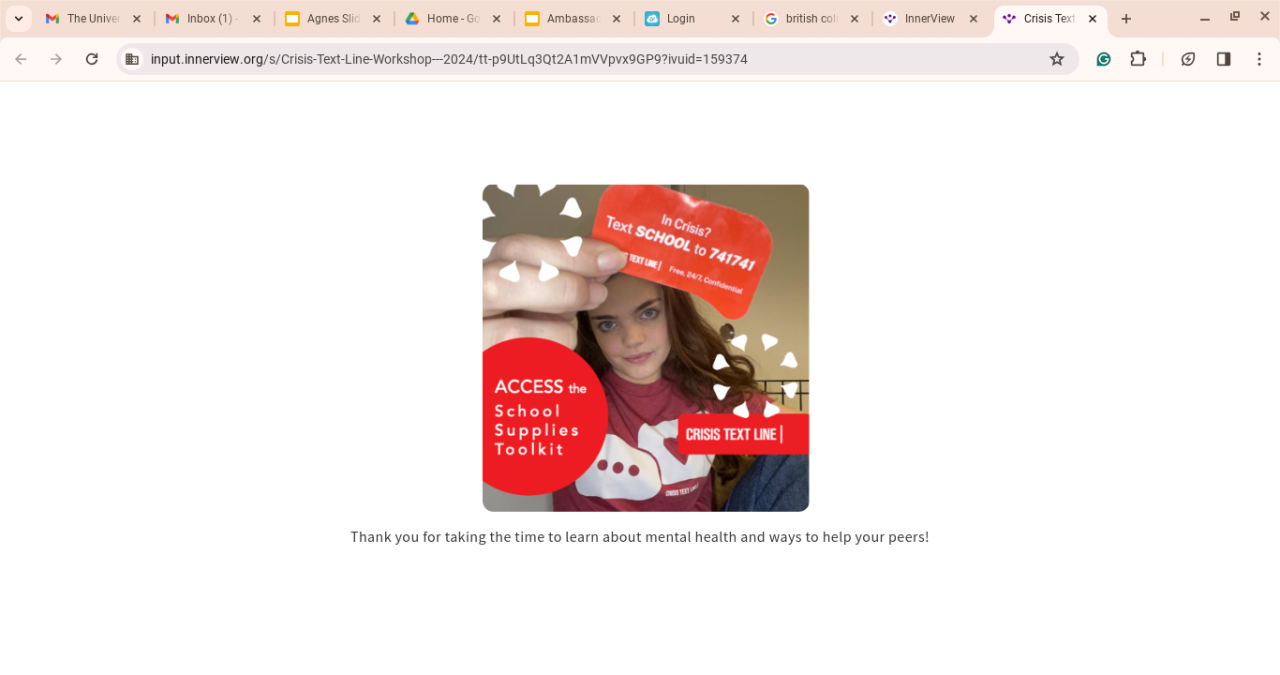Image resolution: width=1280 pixels, height=675 pixels.
Task: Open the Grammarly extension
Action: [x=1104, y=59]
